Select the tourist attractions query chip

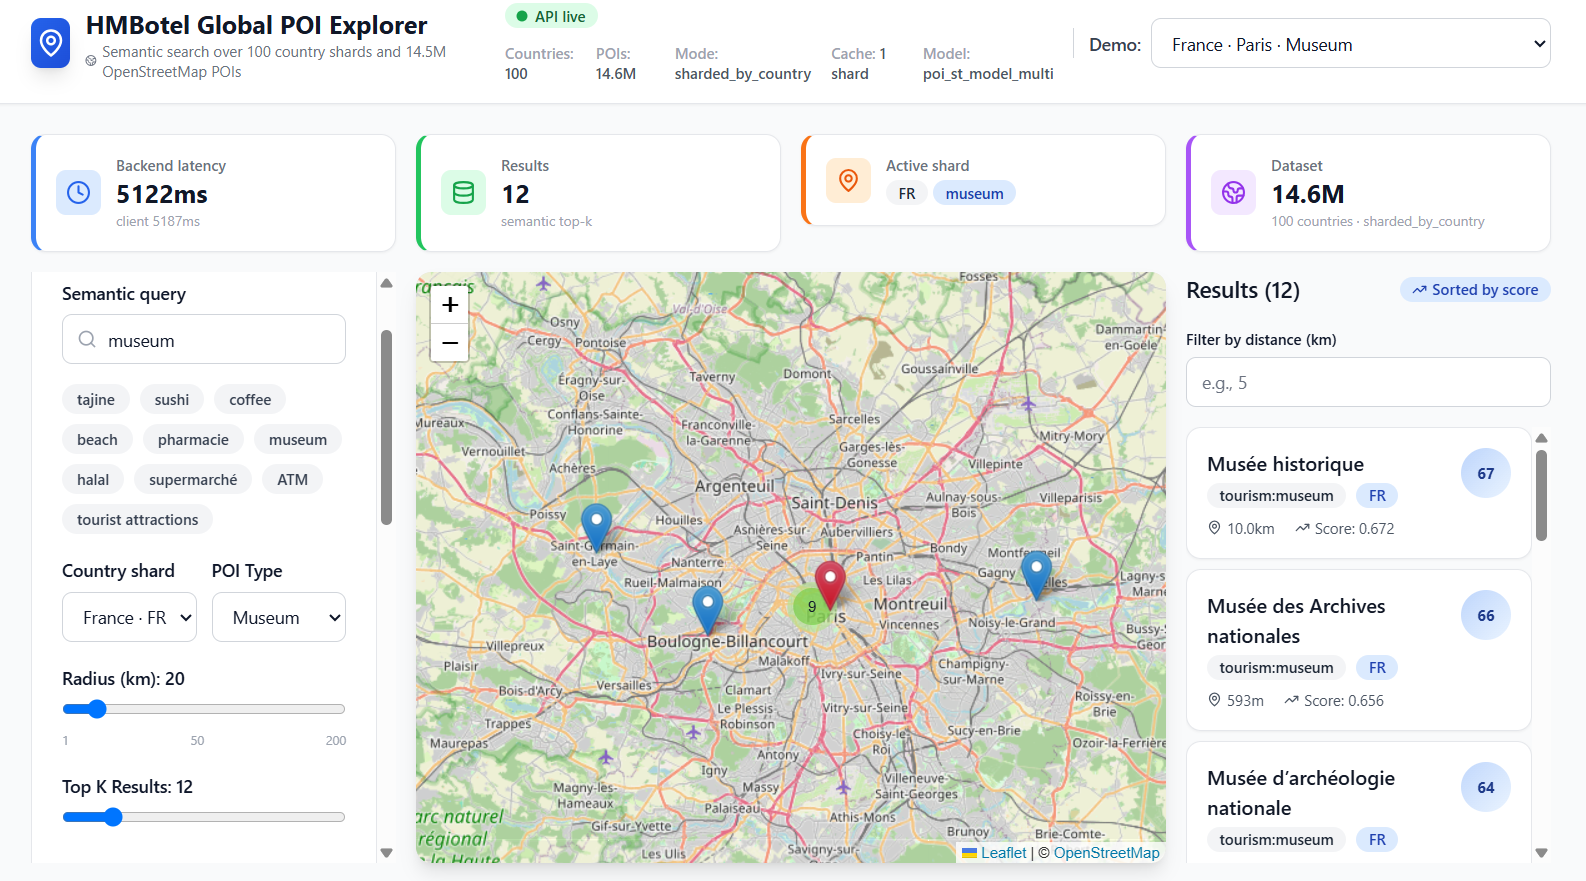click(x=138, y=519)
